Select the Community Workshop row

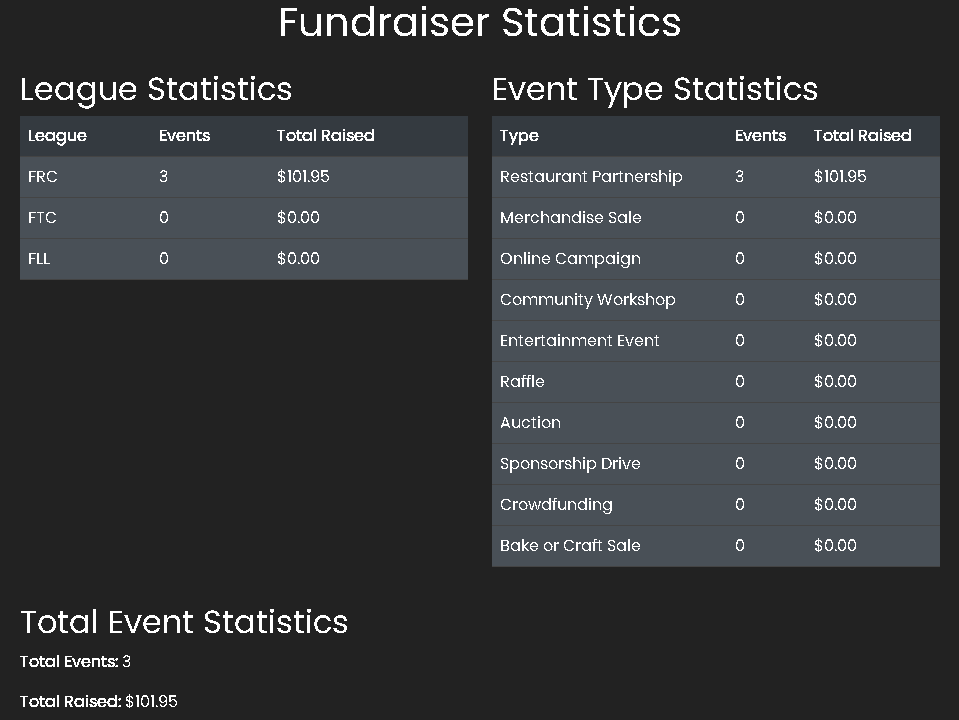(716, 300)
